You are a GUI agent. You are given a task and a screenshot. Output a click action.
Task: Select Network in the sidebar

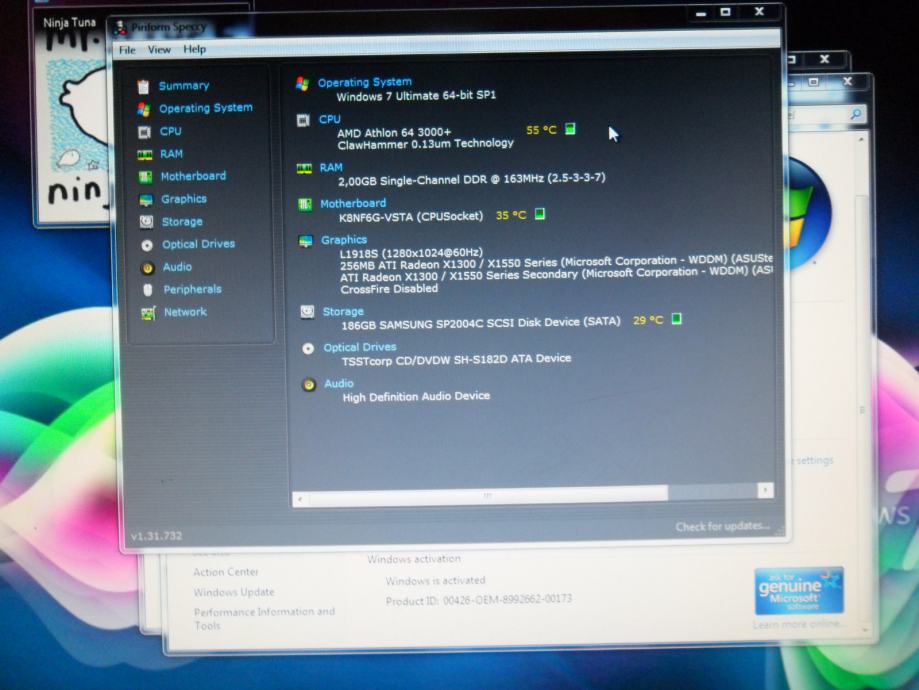coord(186,312)
